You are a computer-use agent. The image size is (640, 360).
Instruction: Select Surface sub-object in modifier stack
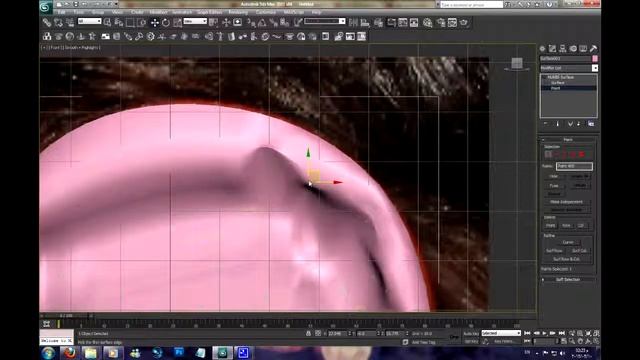558,82
